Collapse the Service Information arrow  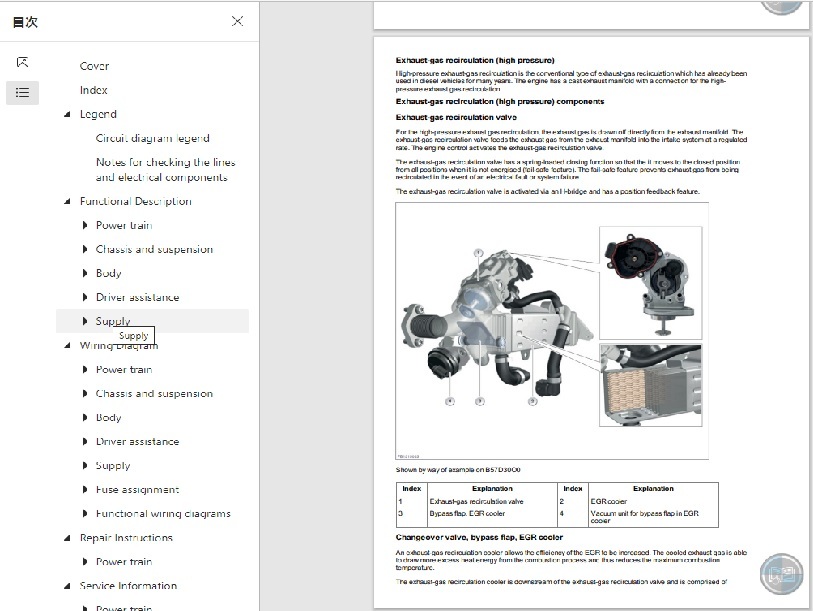pos(67,586)
